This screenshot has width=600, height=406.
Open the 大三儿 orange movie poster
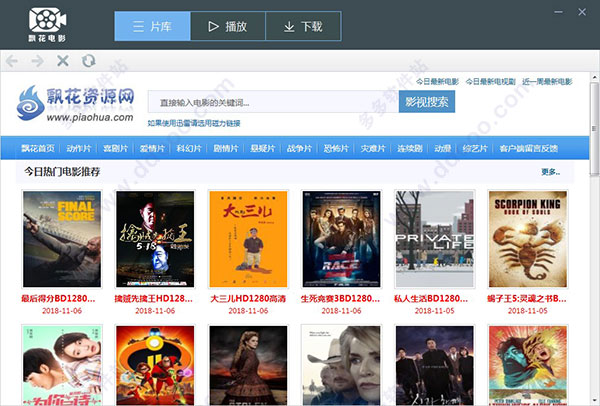coord(248,239)
